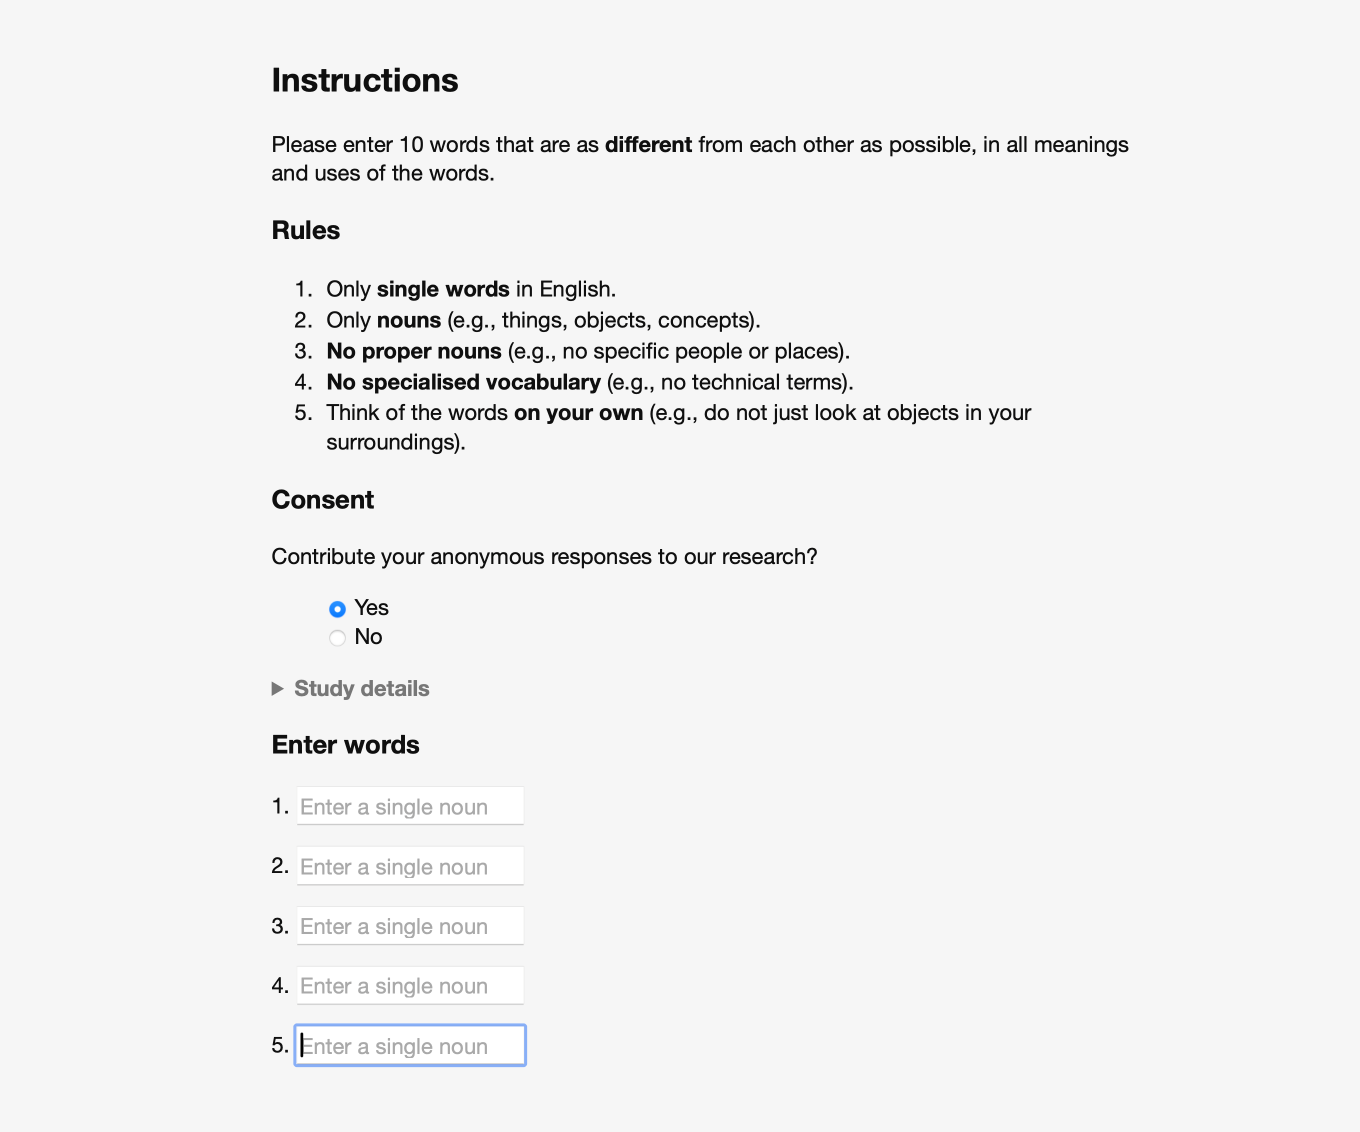Select the "Yes" consent radio button
Screen dimensions: 1360x1132
click(338, 609)
